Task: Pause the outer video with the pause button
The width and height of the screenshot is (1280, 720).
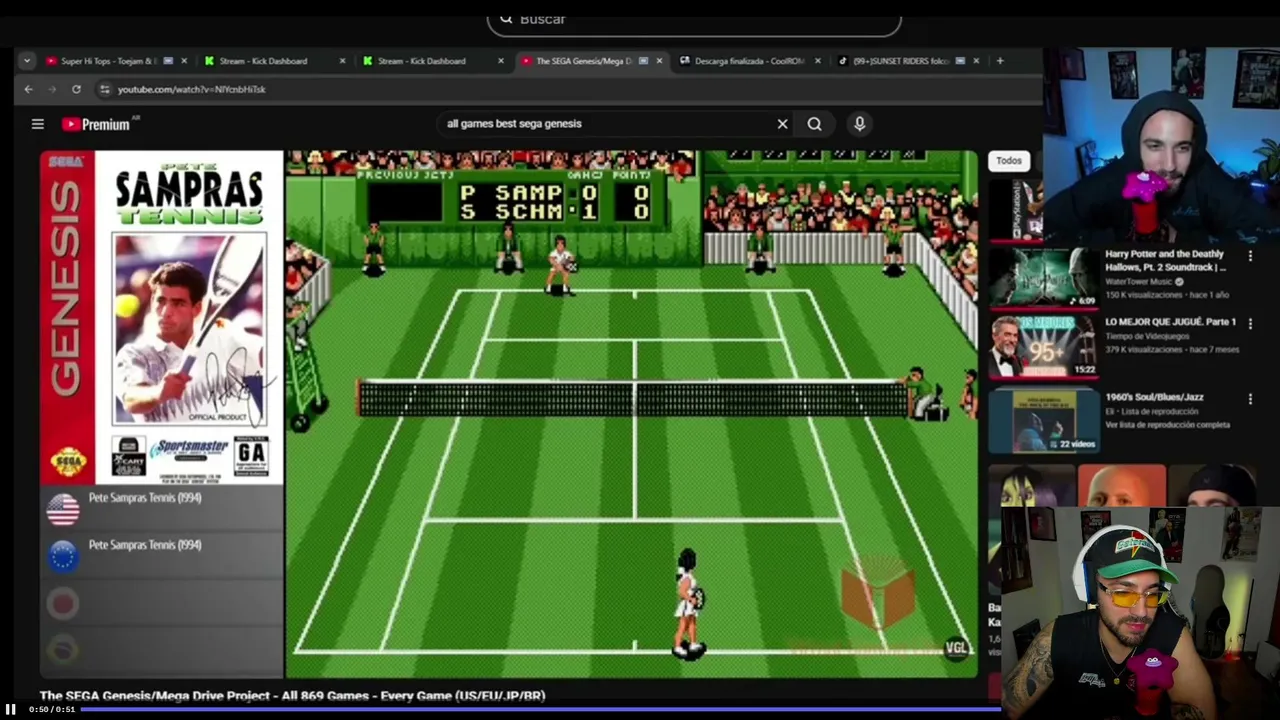Action: point(10,709)
